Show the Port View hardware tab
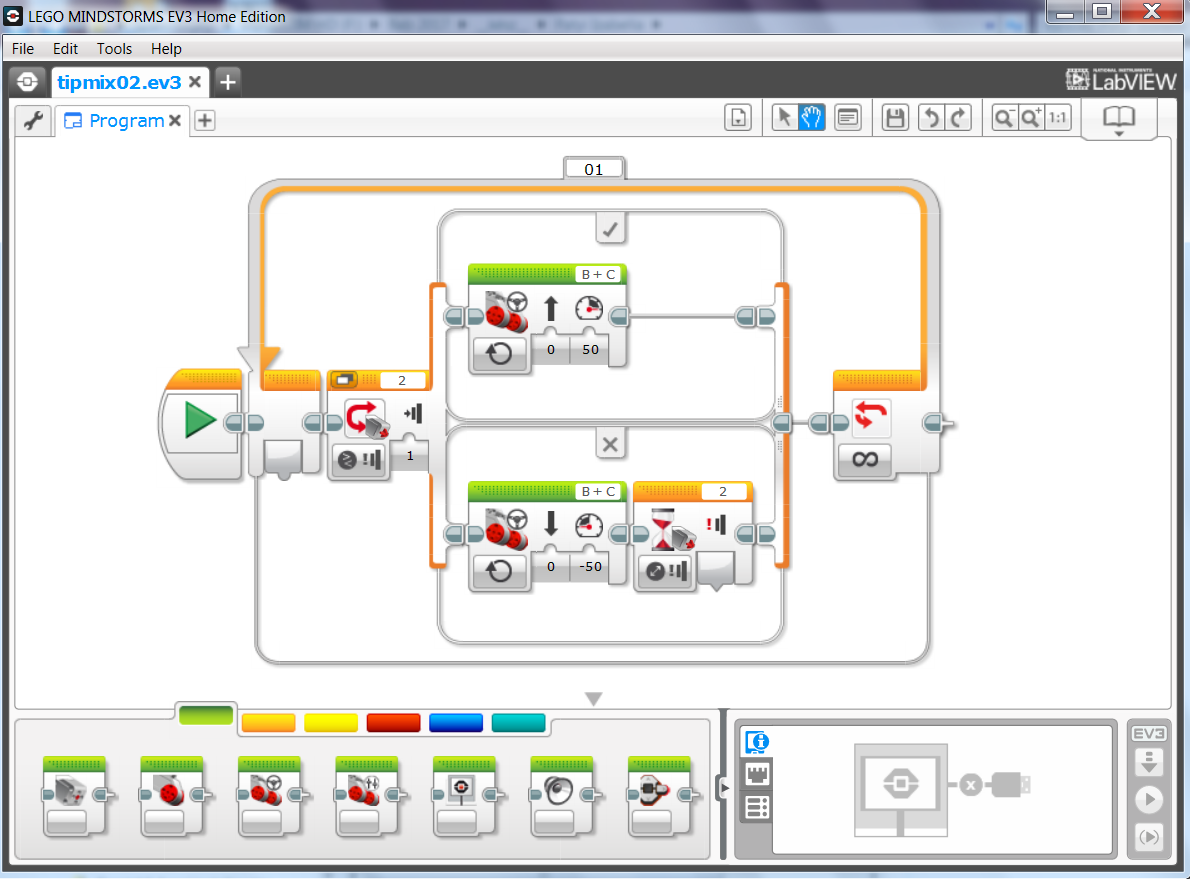Image resolution: width=1190 pixels, height=879 pixels. pos(757,775)
